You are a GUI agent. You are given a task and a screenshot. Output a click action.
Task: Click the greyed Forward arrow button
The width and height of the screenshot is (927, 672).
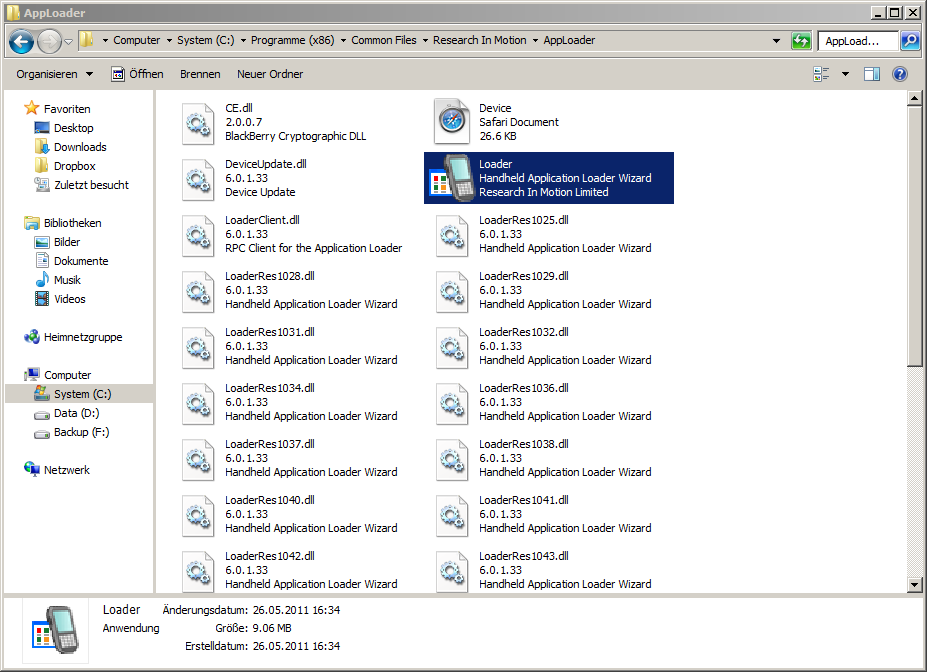pos(49,41)
